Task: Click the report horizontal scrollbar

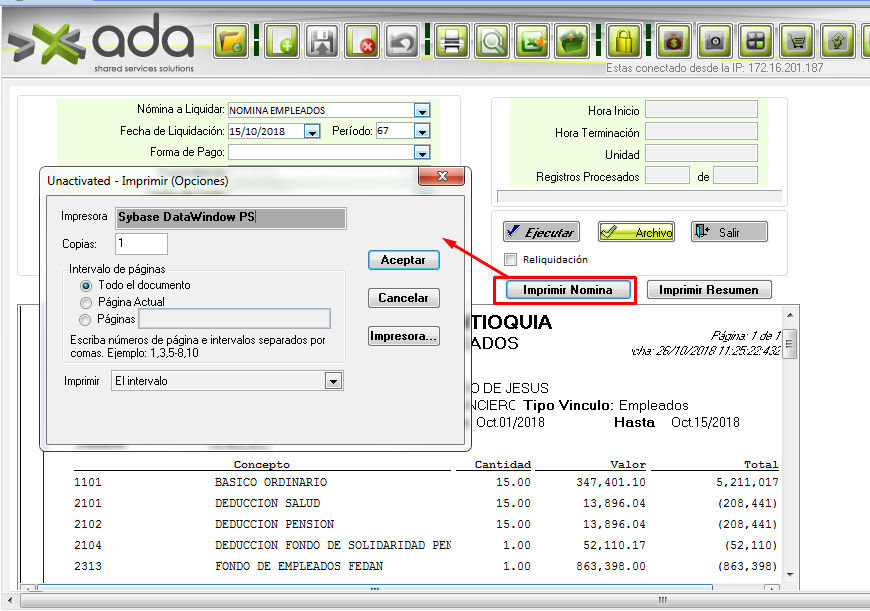Action: [400, 588]
